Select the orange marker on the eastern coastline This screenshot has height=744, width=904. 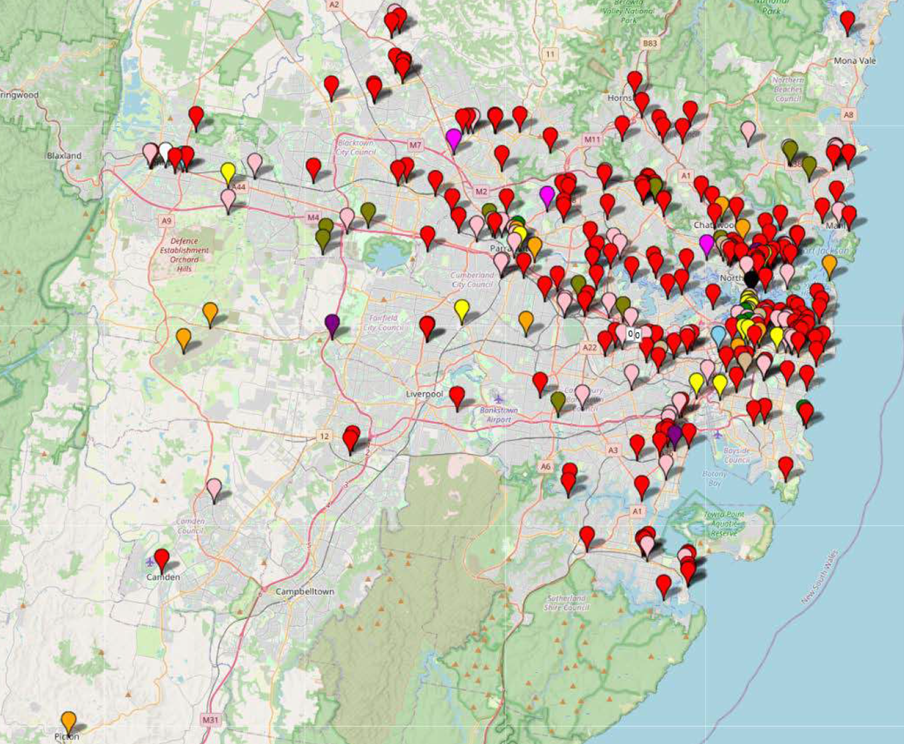(829, 264)
